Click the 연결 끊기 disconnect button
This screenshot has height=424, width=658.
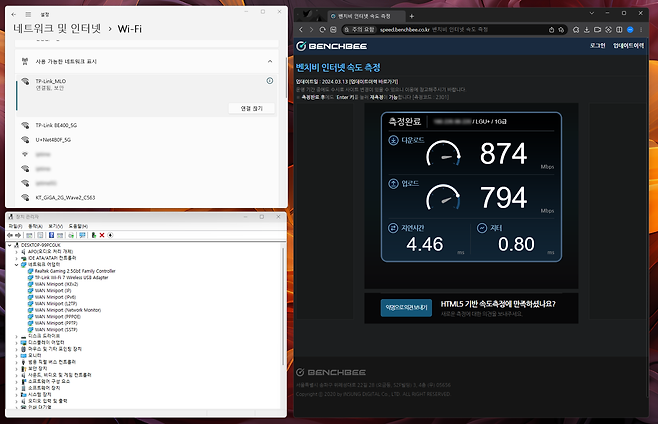(251, 108)
